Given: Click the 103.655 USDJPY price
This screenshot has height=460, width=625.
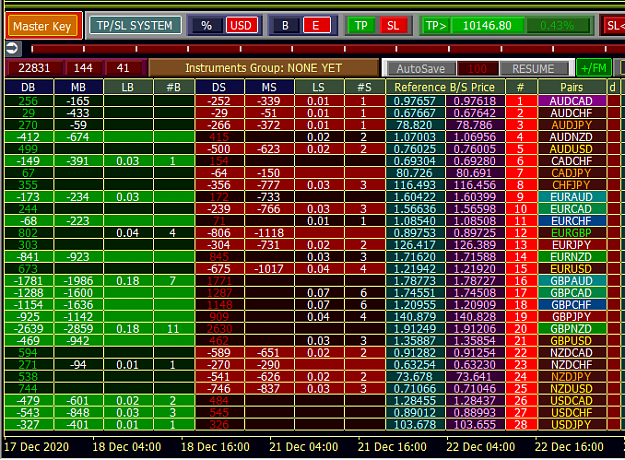Looking at the screenshot, I should coord(475,424).
